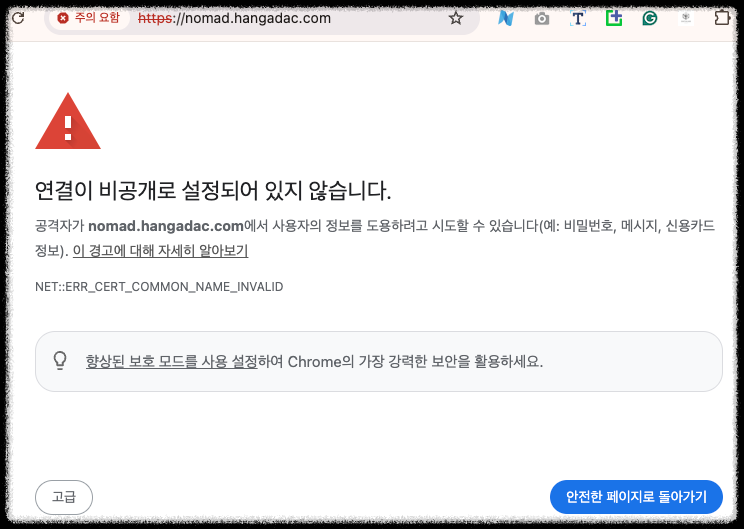Open '향상된 보호 모드를 사용 설정' link
Screen dimensions: 744x529
point(171,362)
